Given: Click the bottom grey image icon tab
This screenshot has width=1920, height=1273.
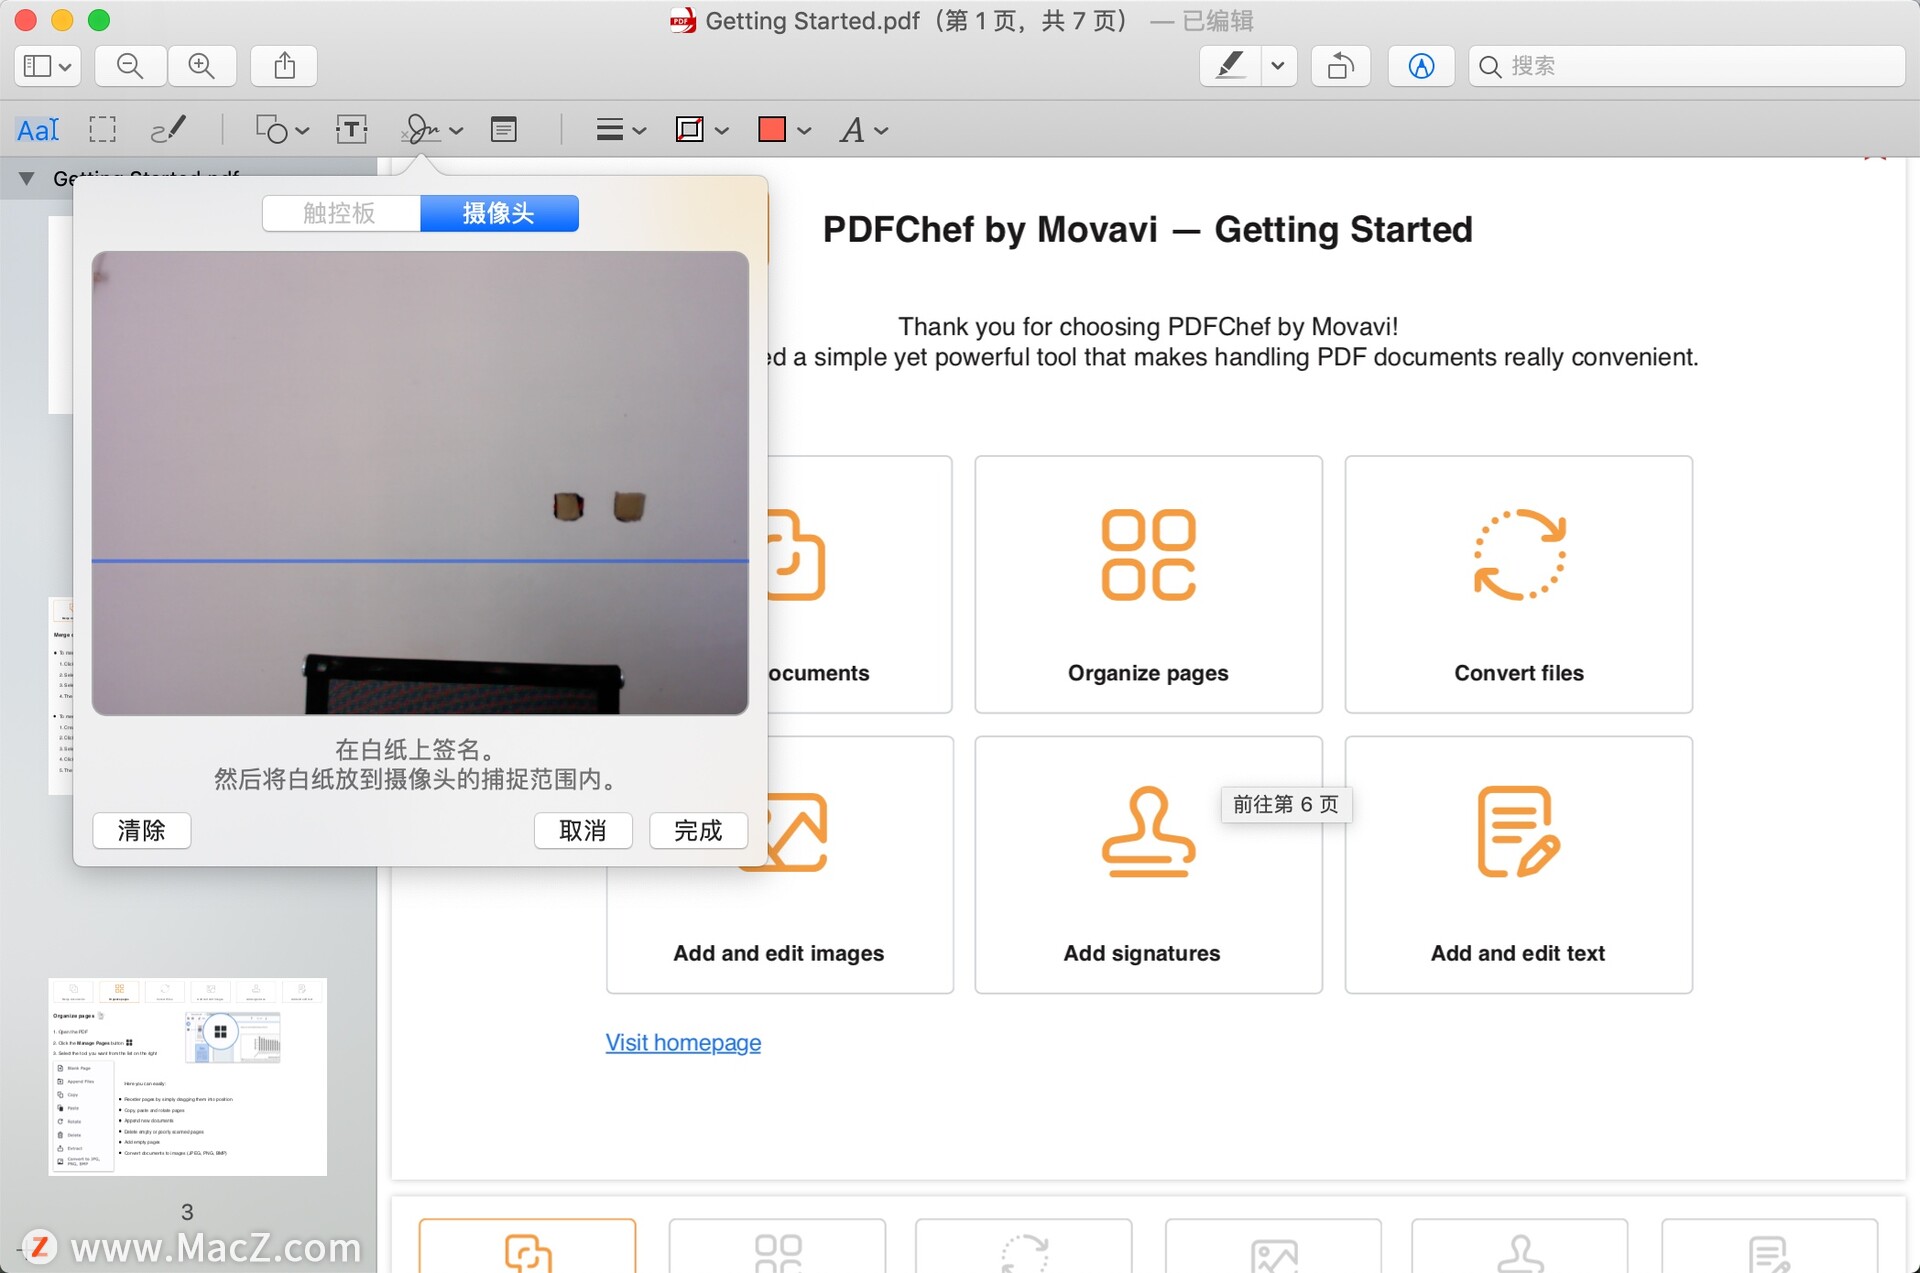Looking at the screenshot, I should click(x=1274, y=1247).
